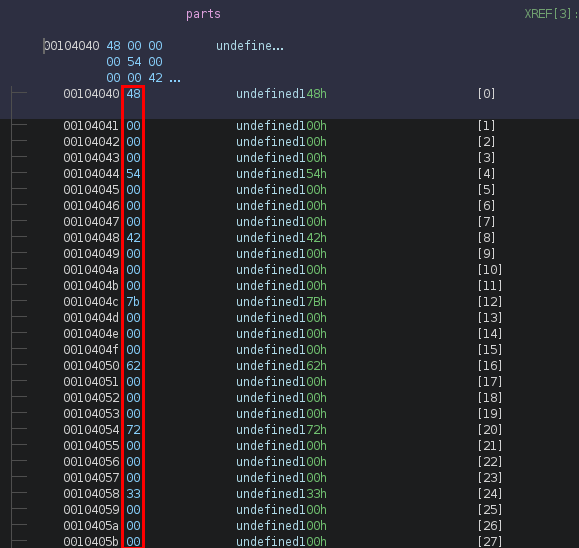This screenshot has width=579, height=548.
Task: Click index label [17]
Action: 490,382
